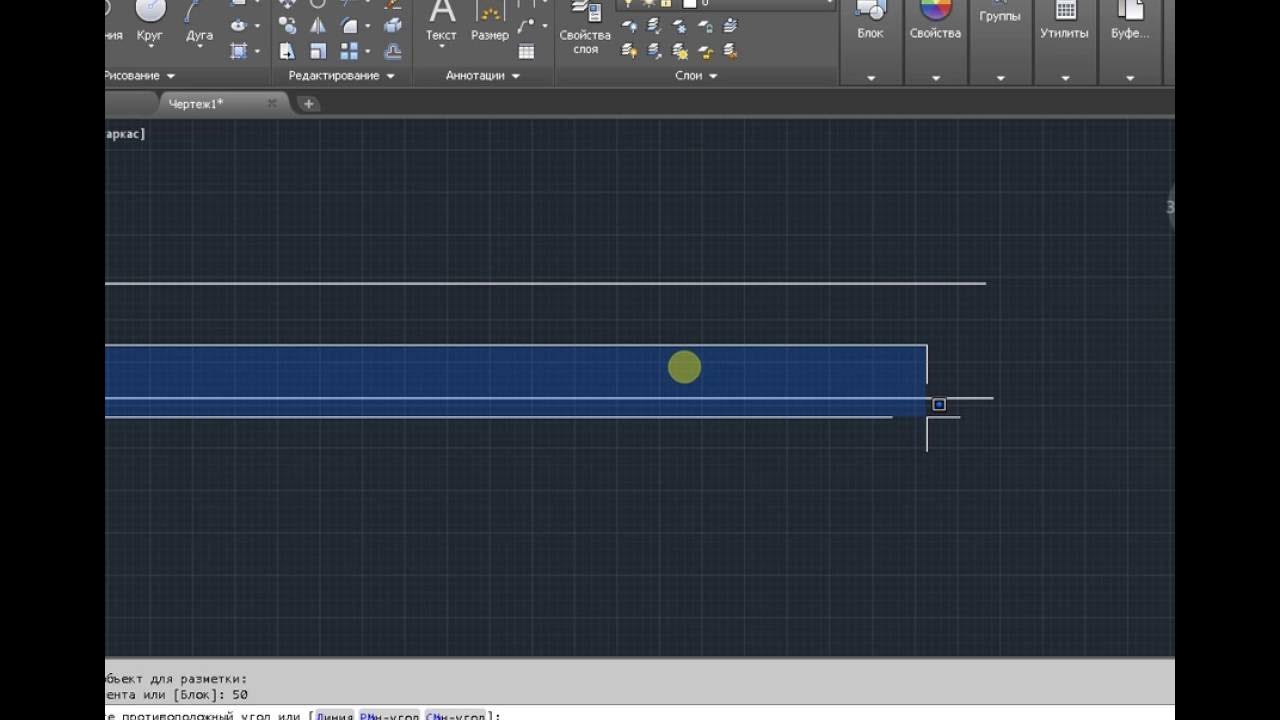
Task: Activate the Copy tool in the Редактирование panel
Action: (288, 26)
